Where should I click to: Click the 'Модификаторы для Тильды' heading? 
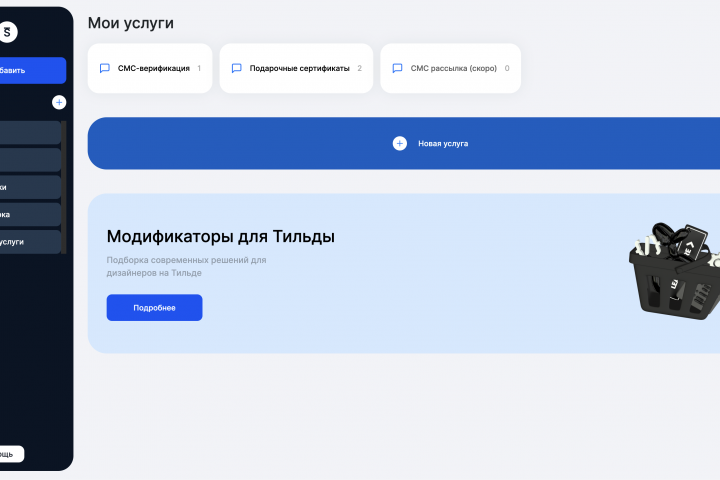[x=220, y=237]
